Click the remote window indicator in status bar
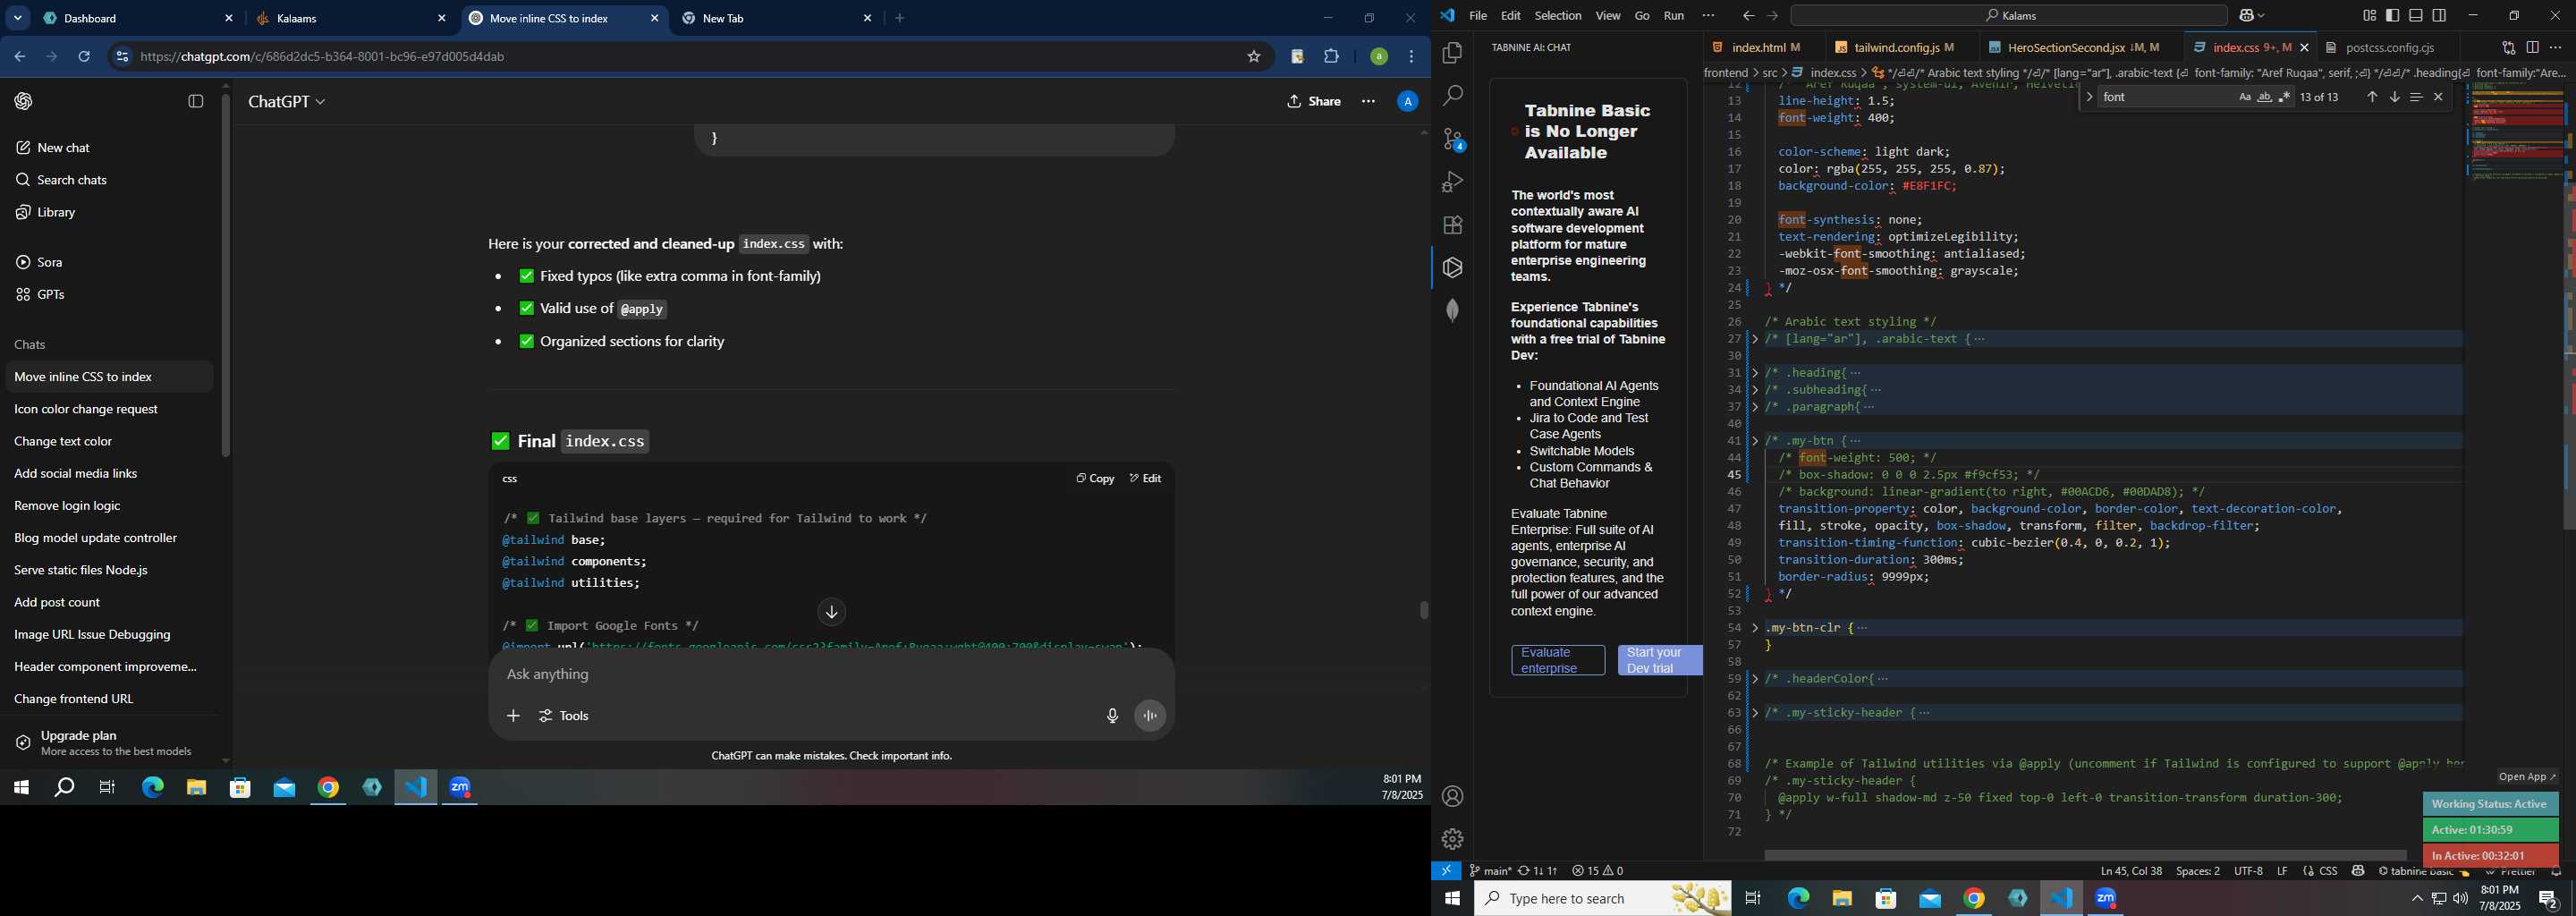The image size is (2576, 916). (x=1446, y=871)
